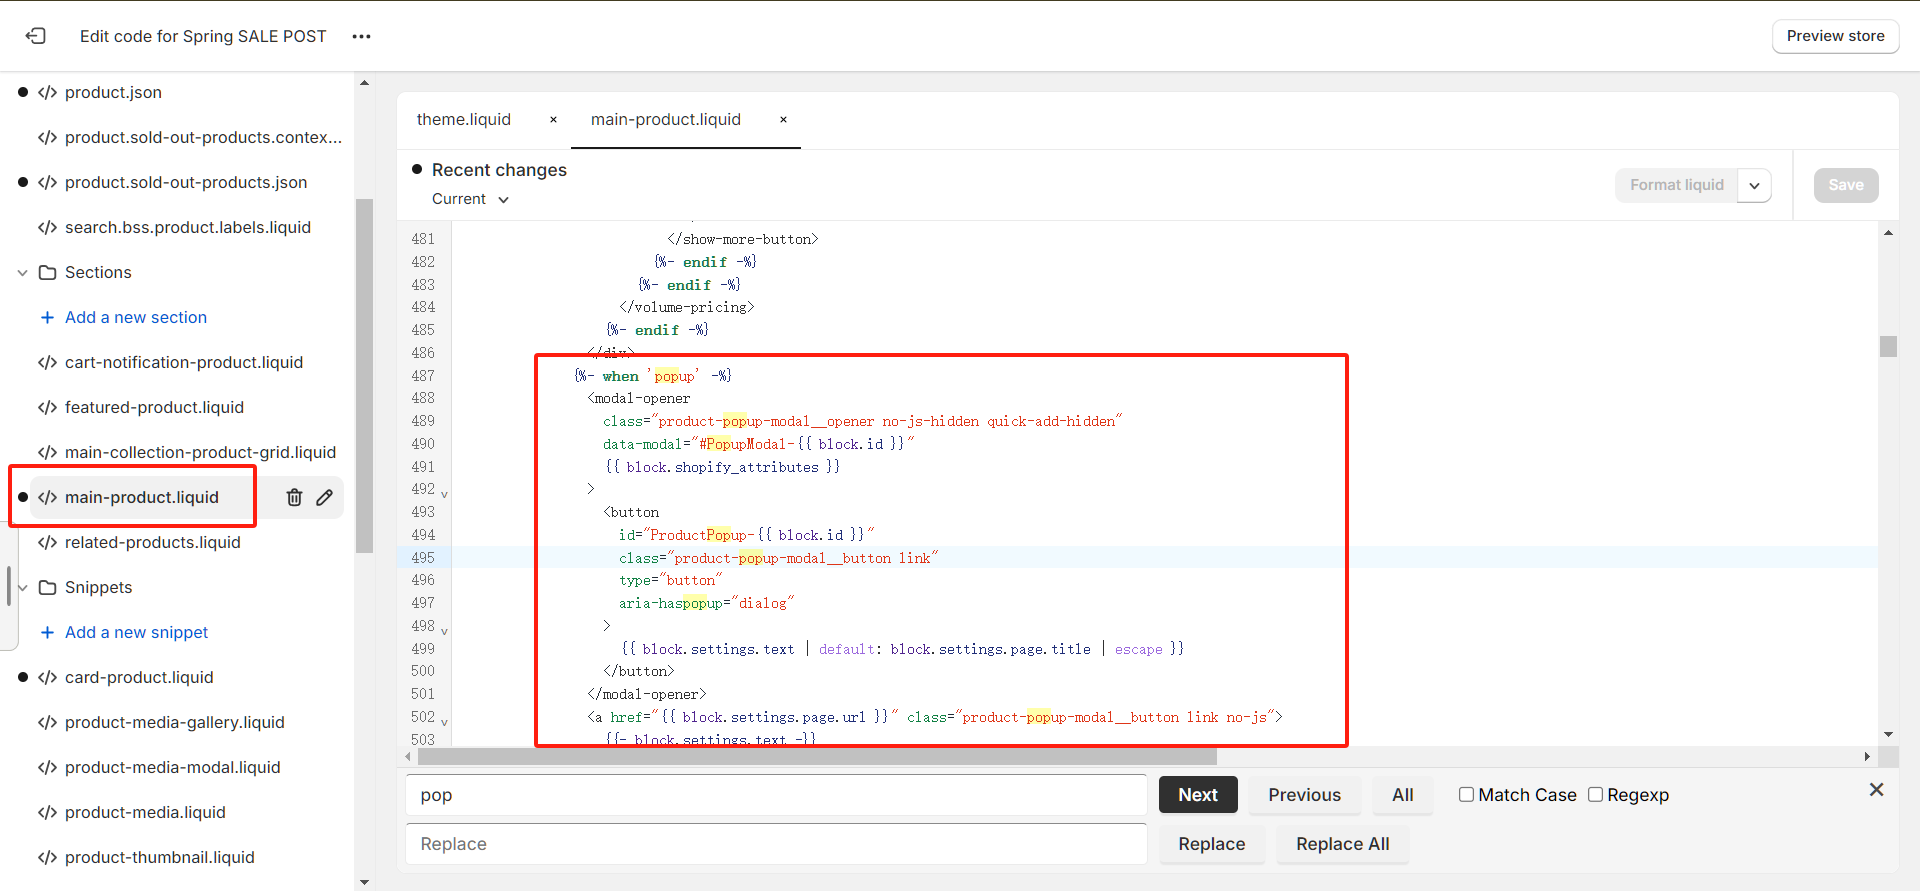Open the three-dot more actions menu

(361, 37)
